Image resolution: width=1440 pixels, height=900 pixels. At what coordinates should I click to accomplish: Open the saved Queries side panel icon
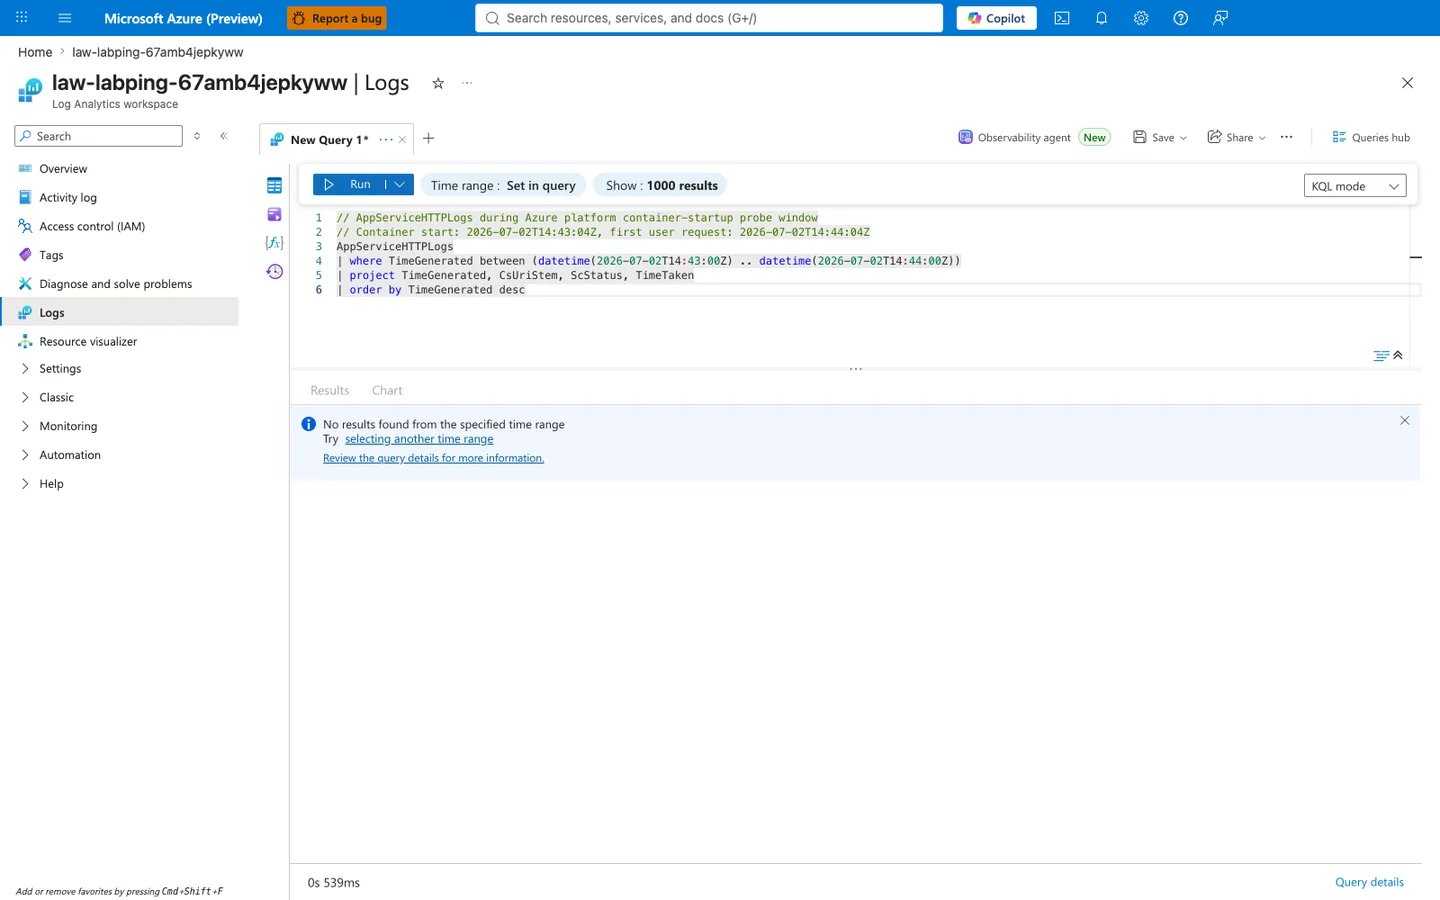tap(275, 214)
